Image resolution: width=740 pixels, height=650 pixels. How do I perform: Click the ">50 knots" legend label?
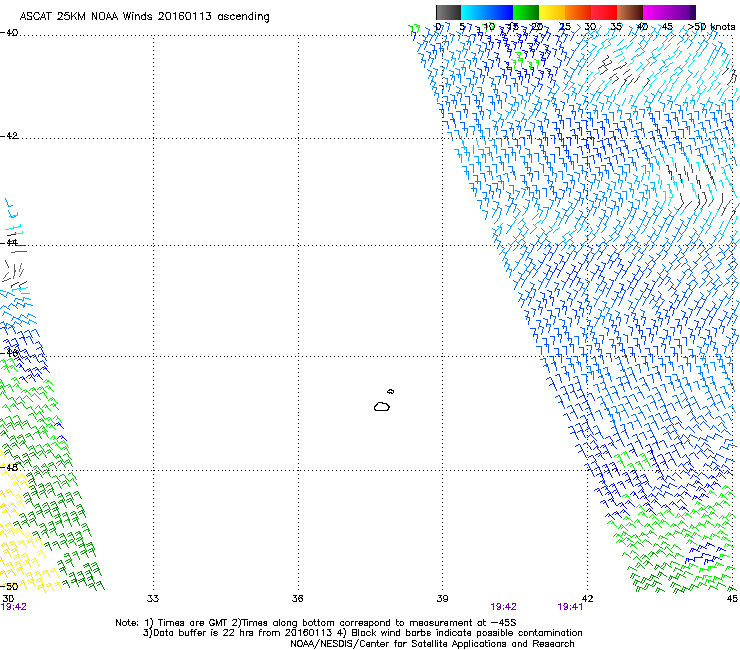click(711, 26)
